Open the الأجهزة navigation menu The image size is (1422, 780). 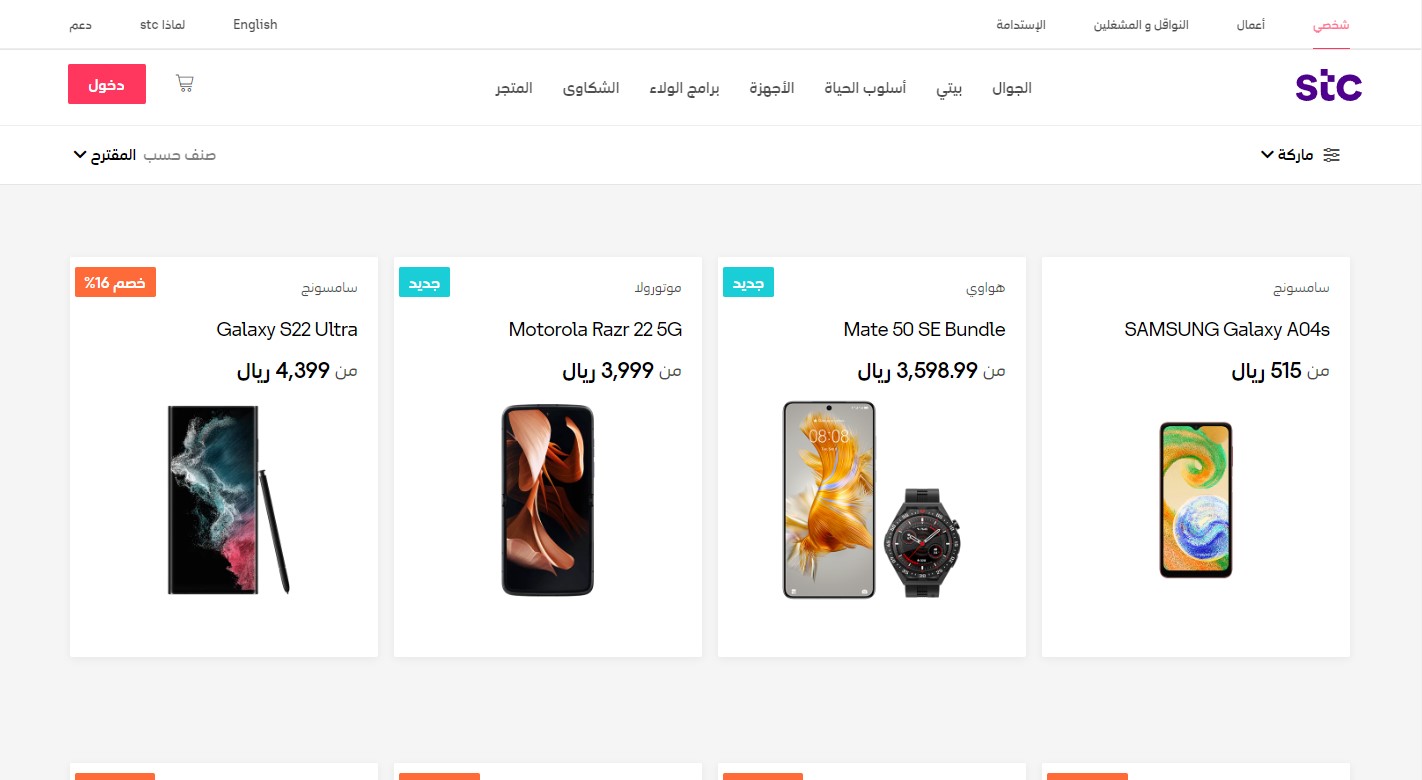(x=772, y=88)
